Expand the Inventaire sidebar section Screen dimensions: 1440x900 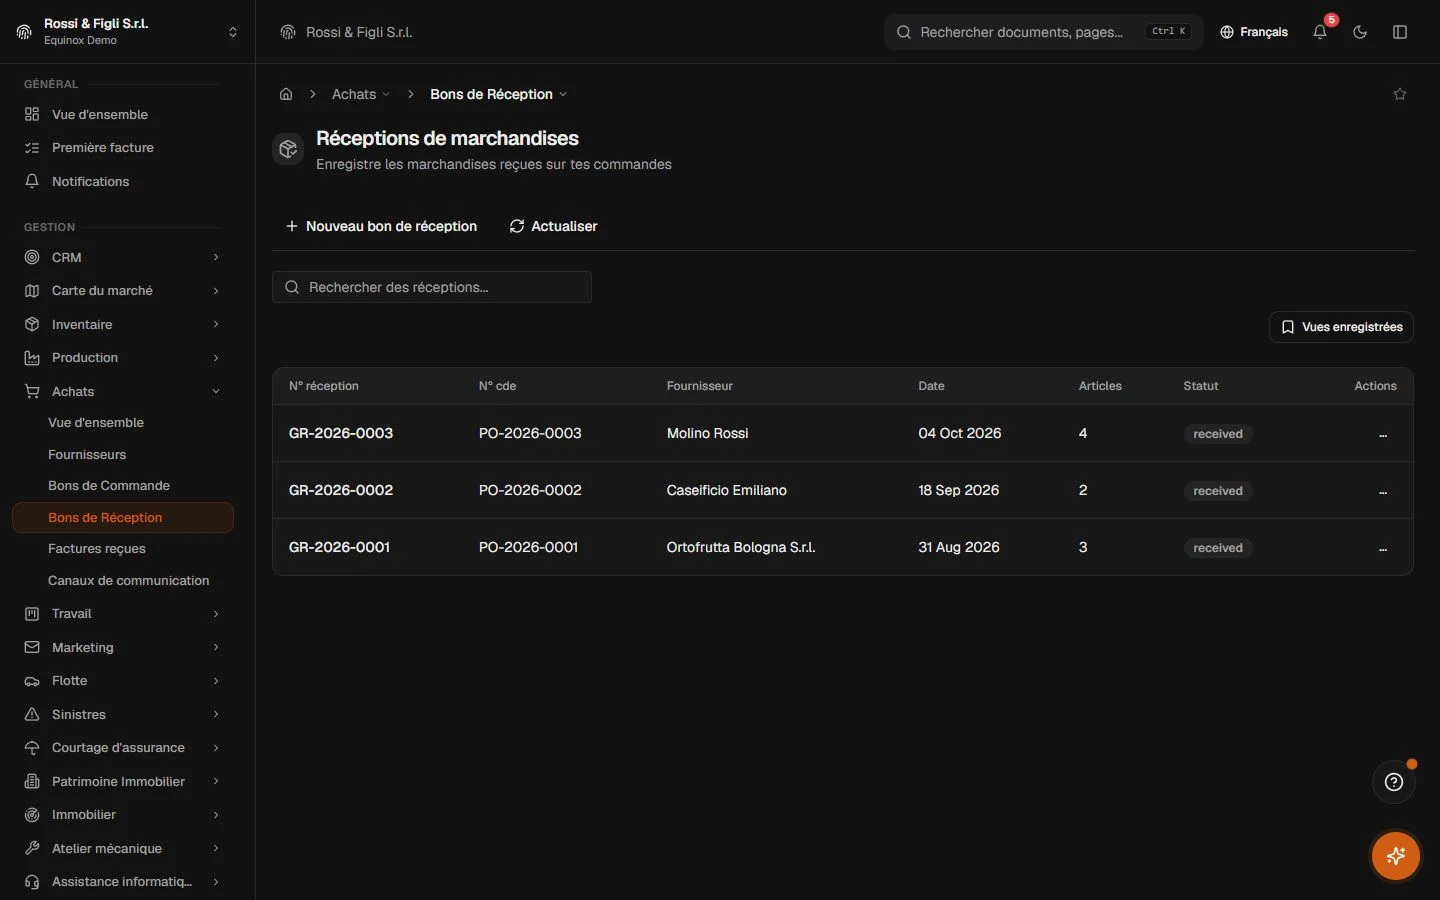[x=122, y=324]
